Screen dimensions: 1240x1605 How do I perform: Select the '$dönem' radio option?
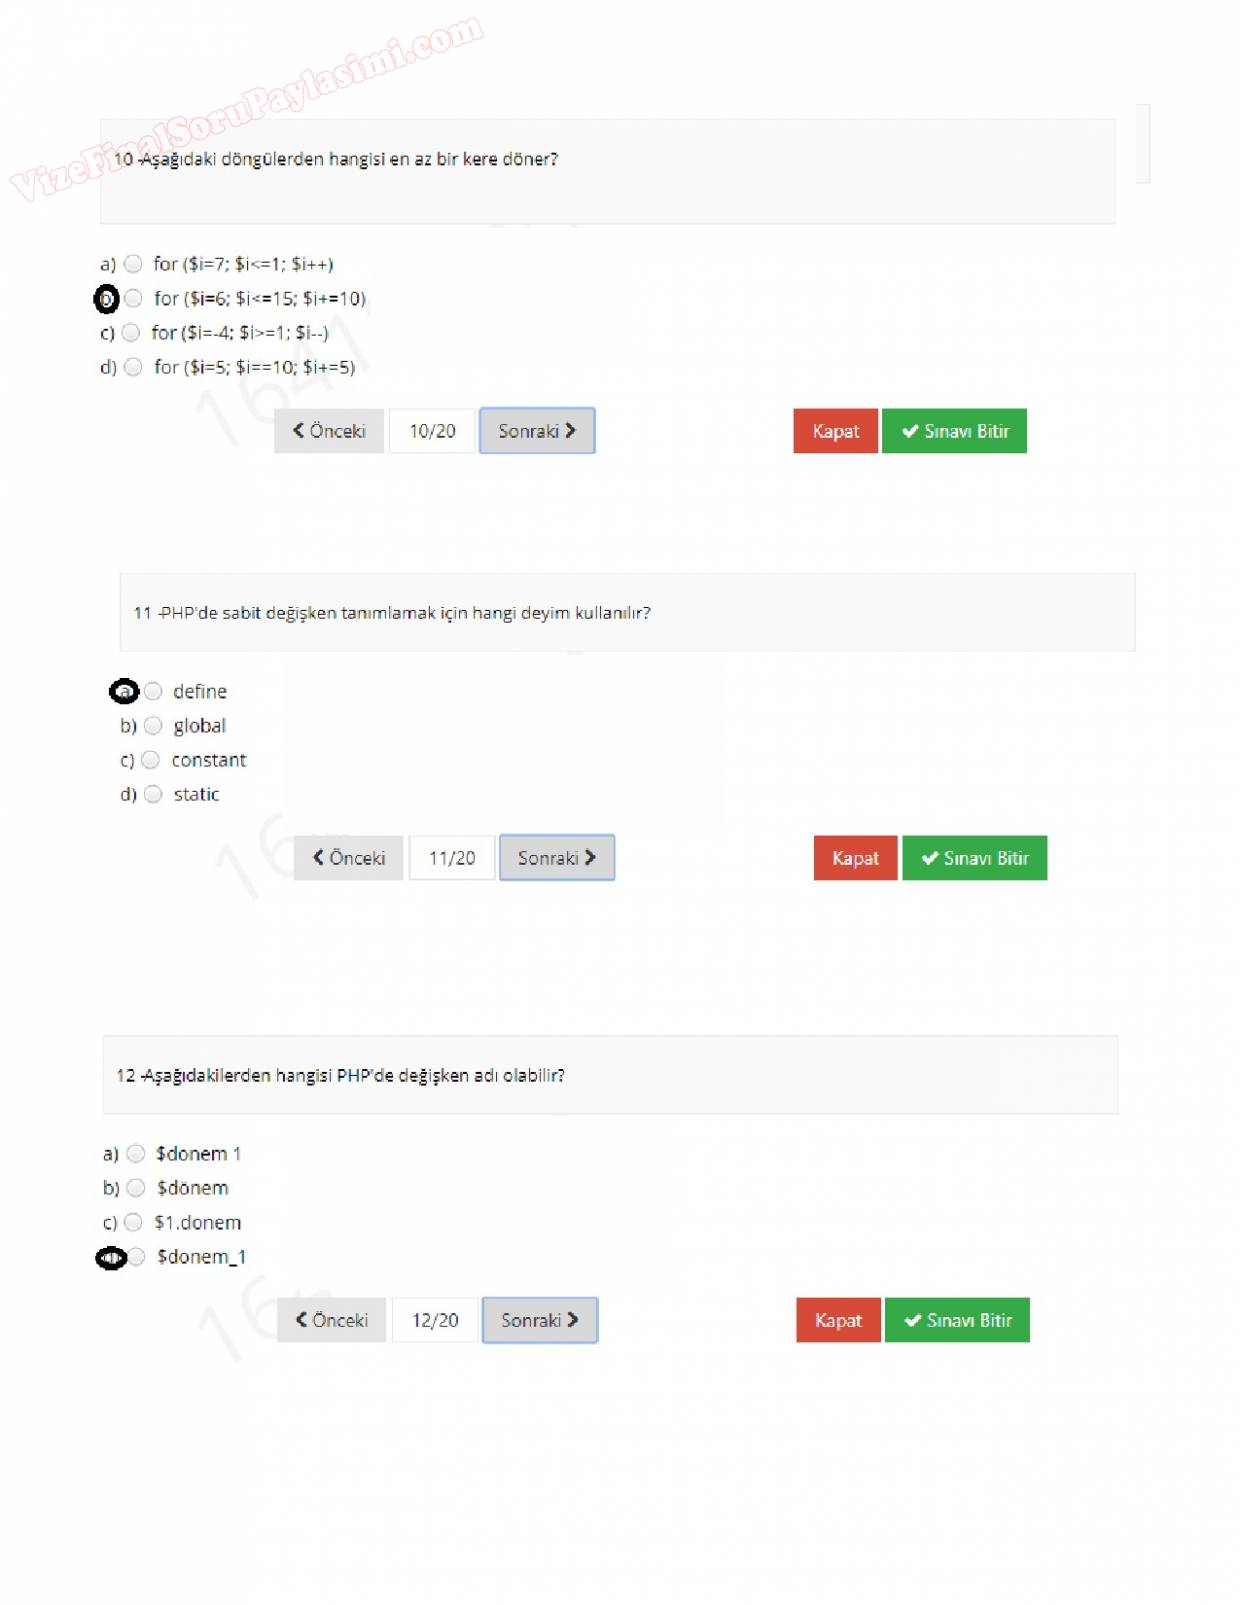click(x=137, y=1187)
